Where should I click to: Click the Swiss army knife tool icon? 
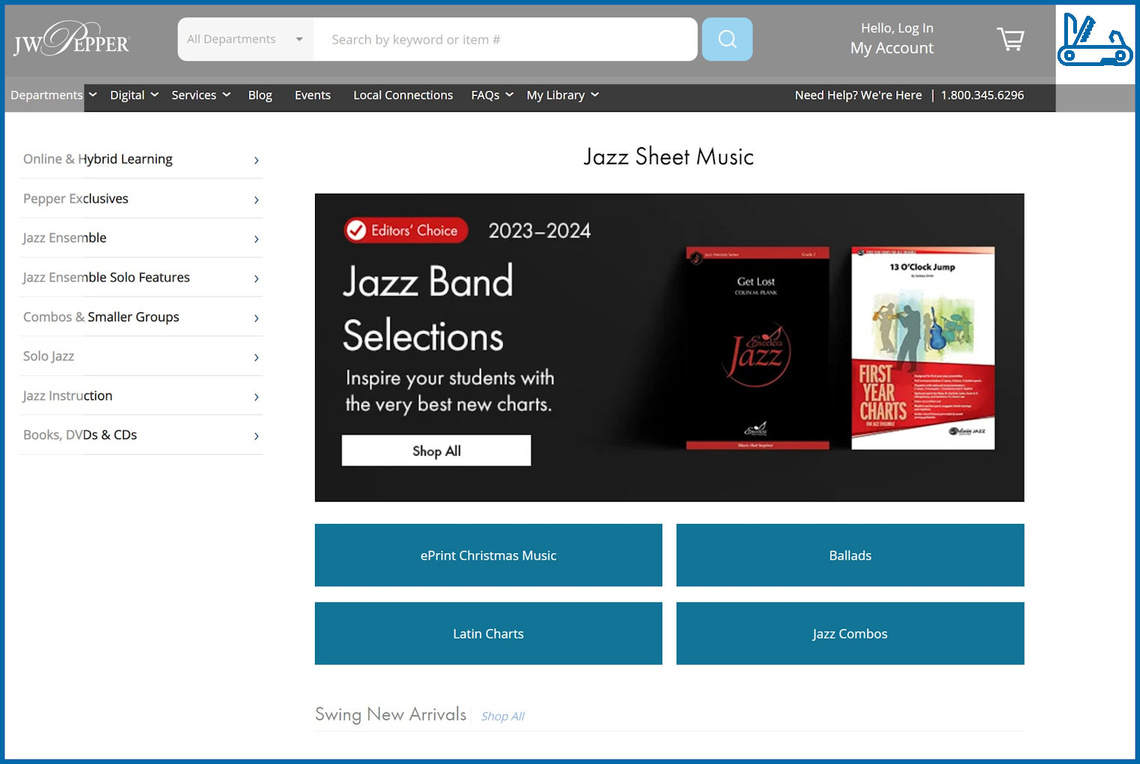pyautogui.click(x=1094, y=41)
